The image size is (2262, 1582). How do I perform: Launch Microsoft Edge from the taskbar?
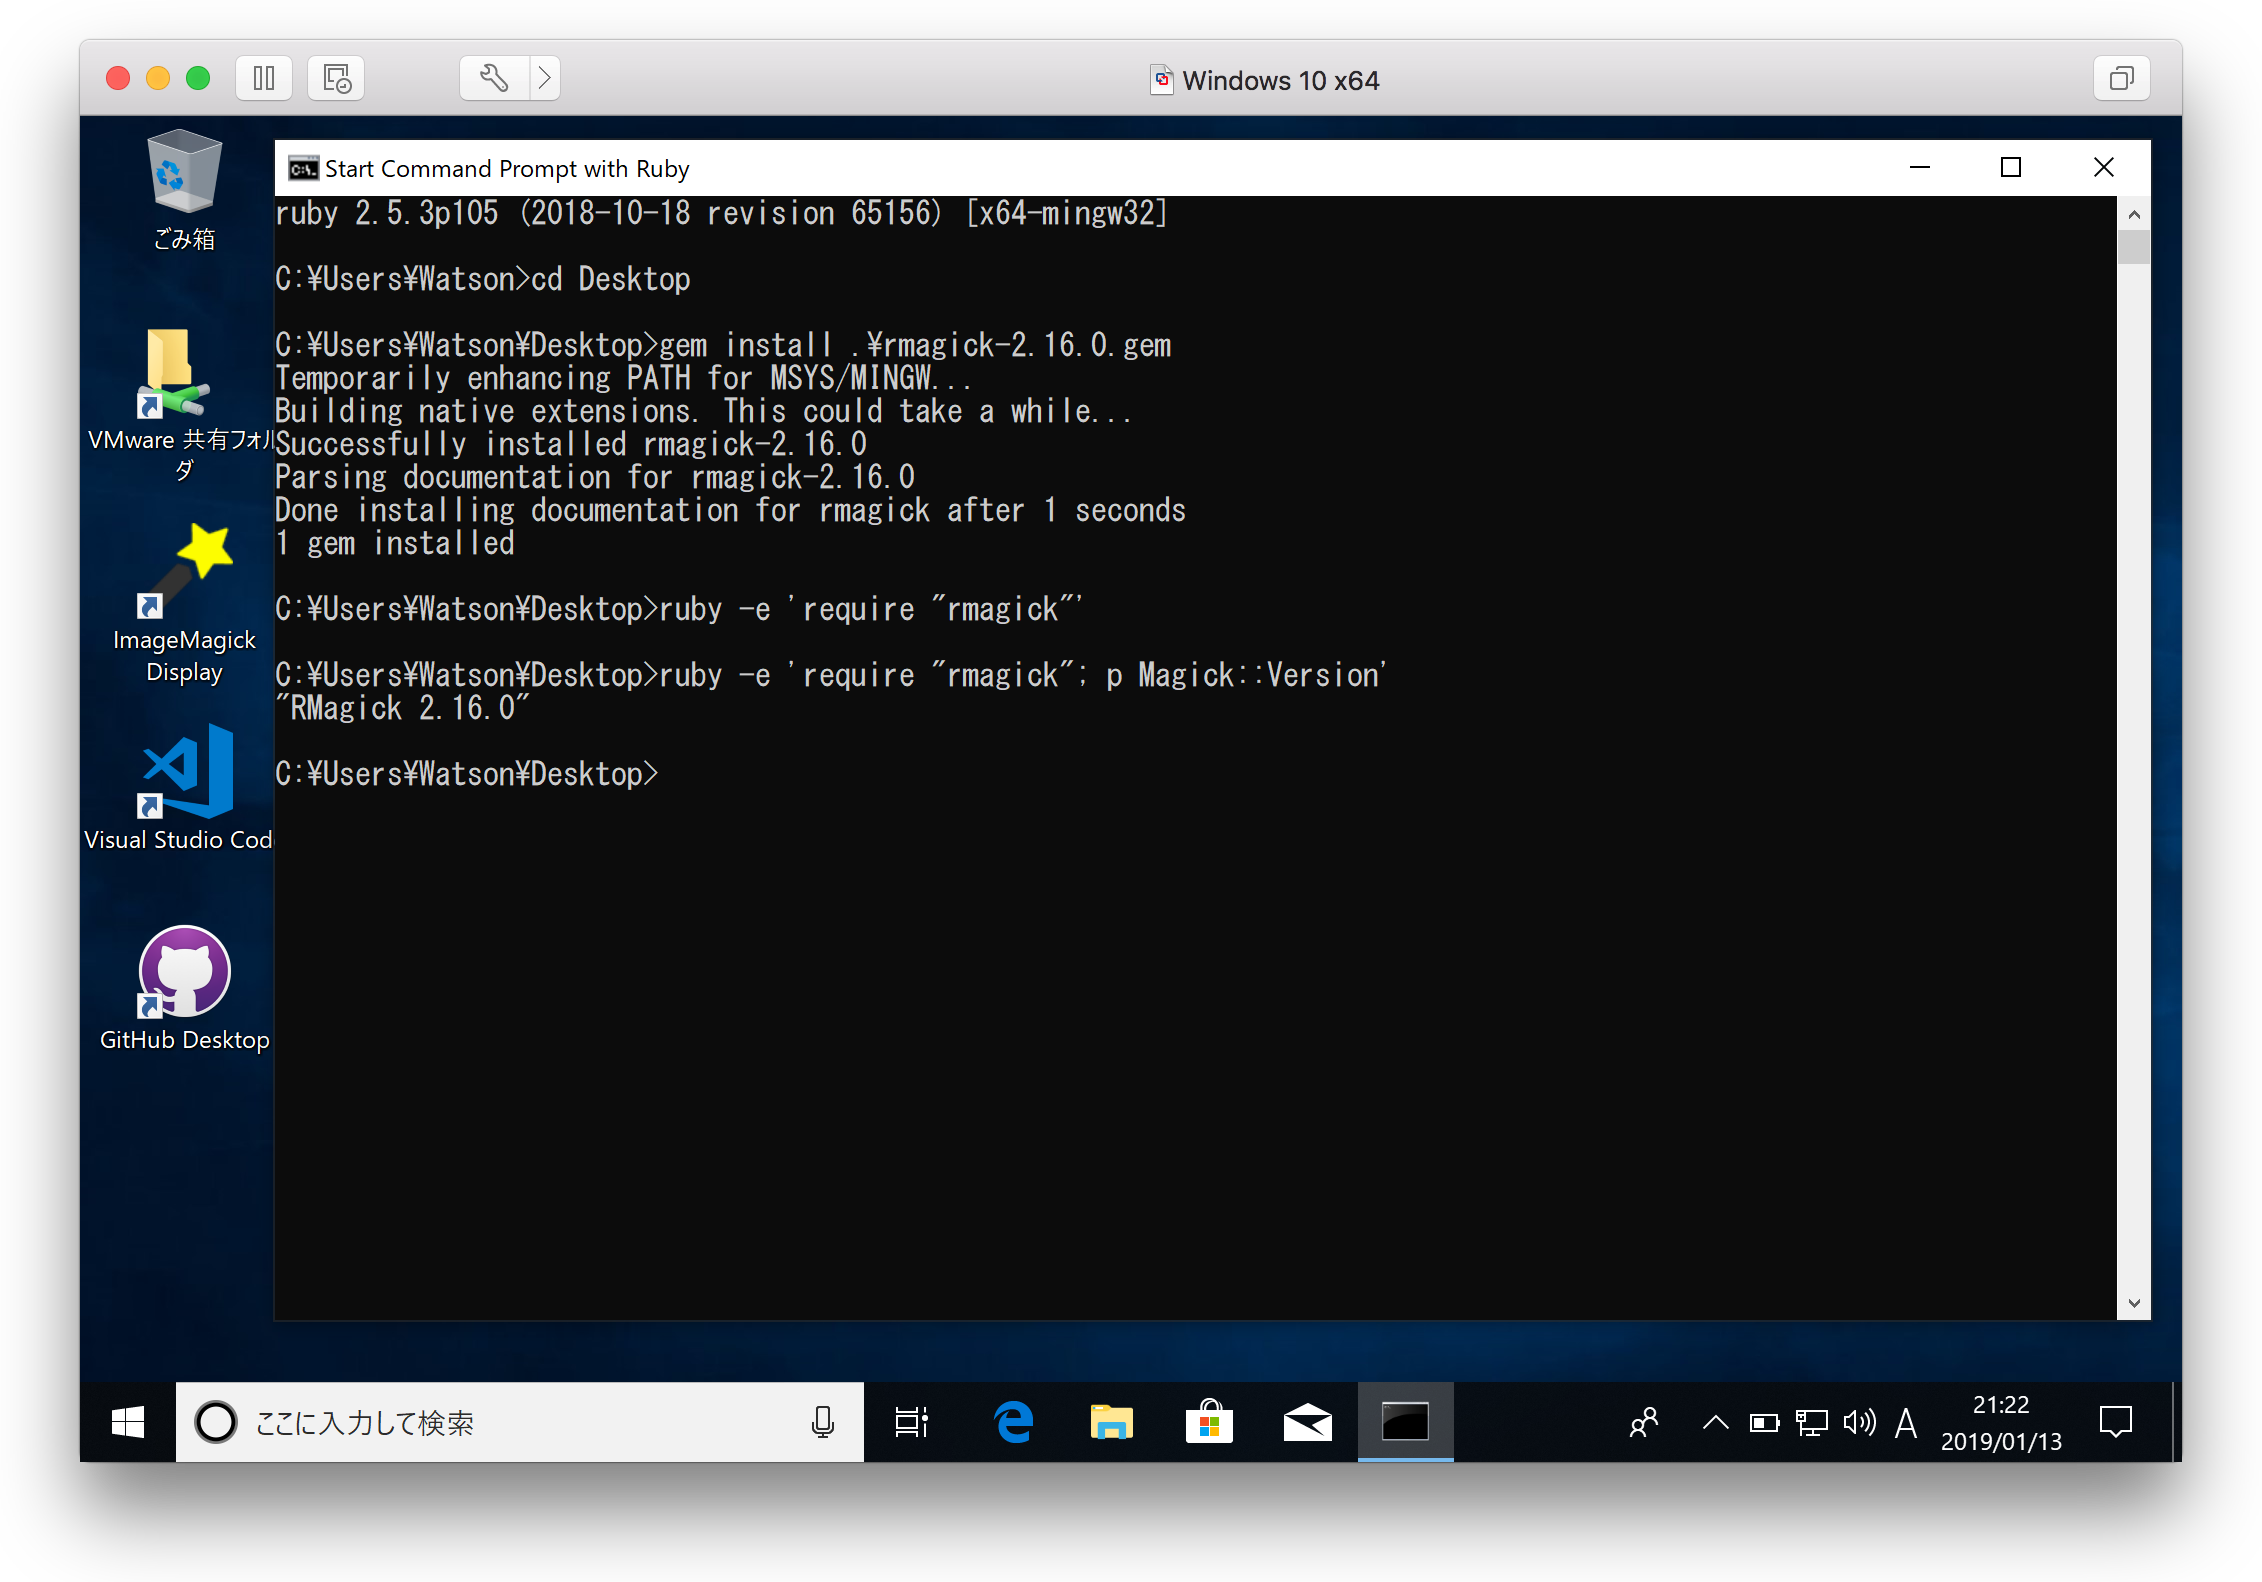tap(1013, 1422)
